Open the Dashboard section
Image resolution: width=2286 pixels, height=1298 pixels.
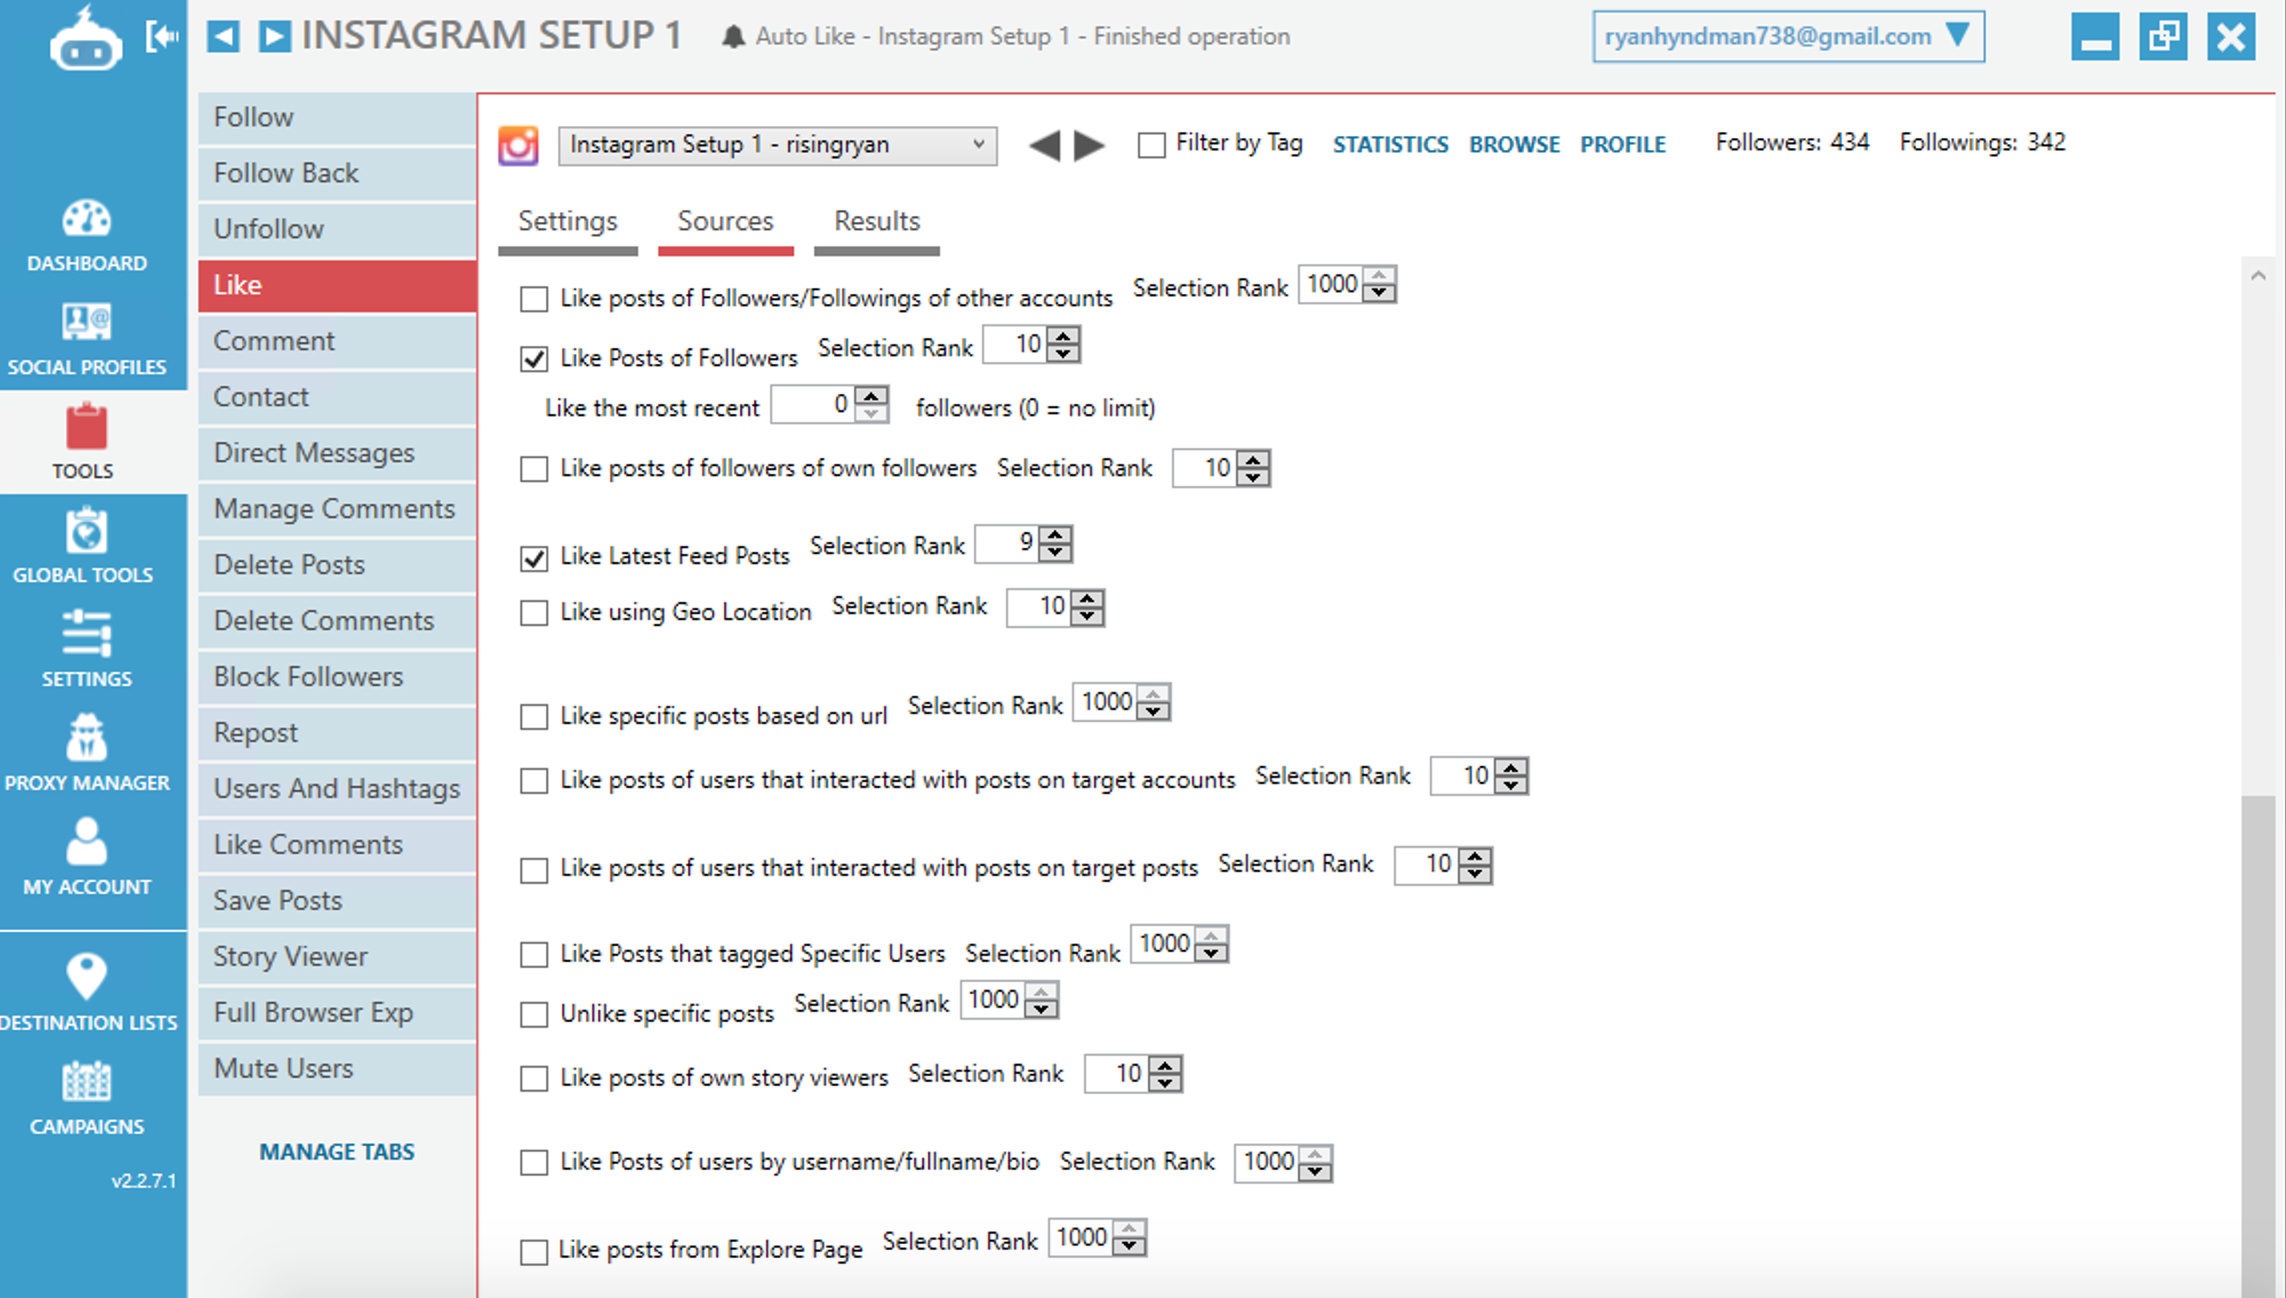click(87, 236)
